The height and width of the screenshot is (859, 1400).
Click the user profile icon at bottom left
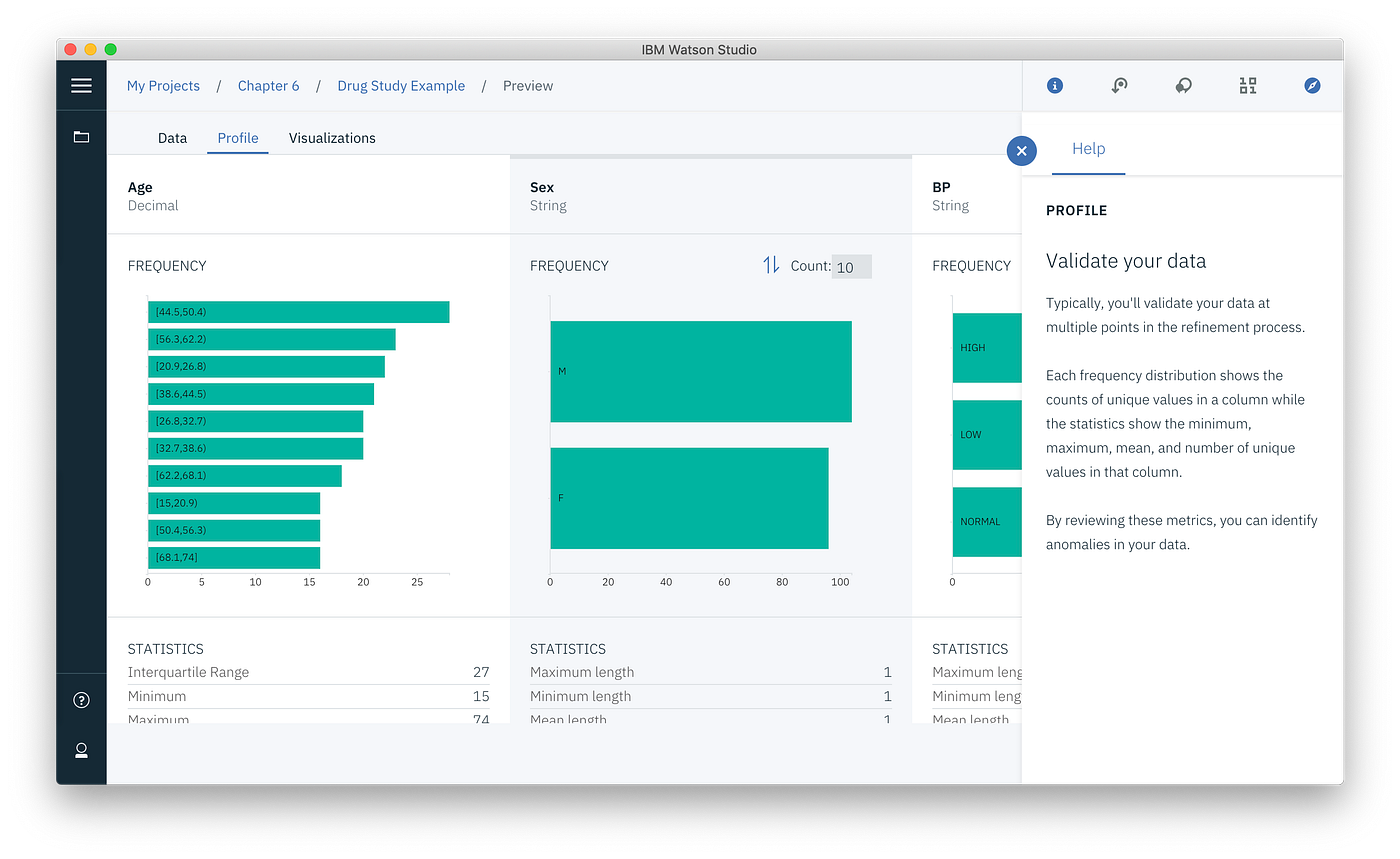[x=81, y=751]
